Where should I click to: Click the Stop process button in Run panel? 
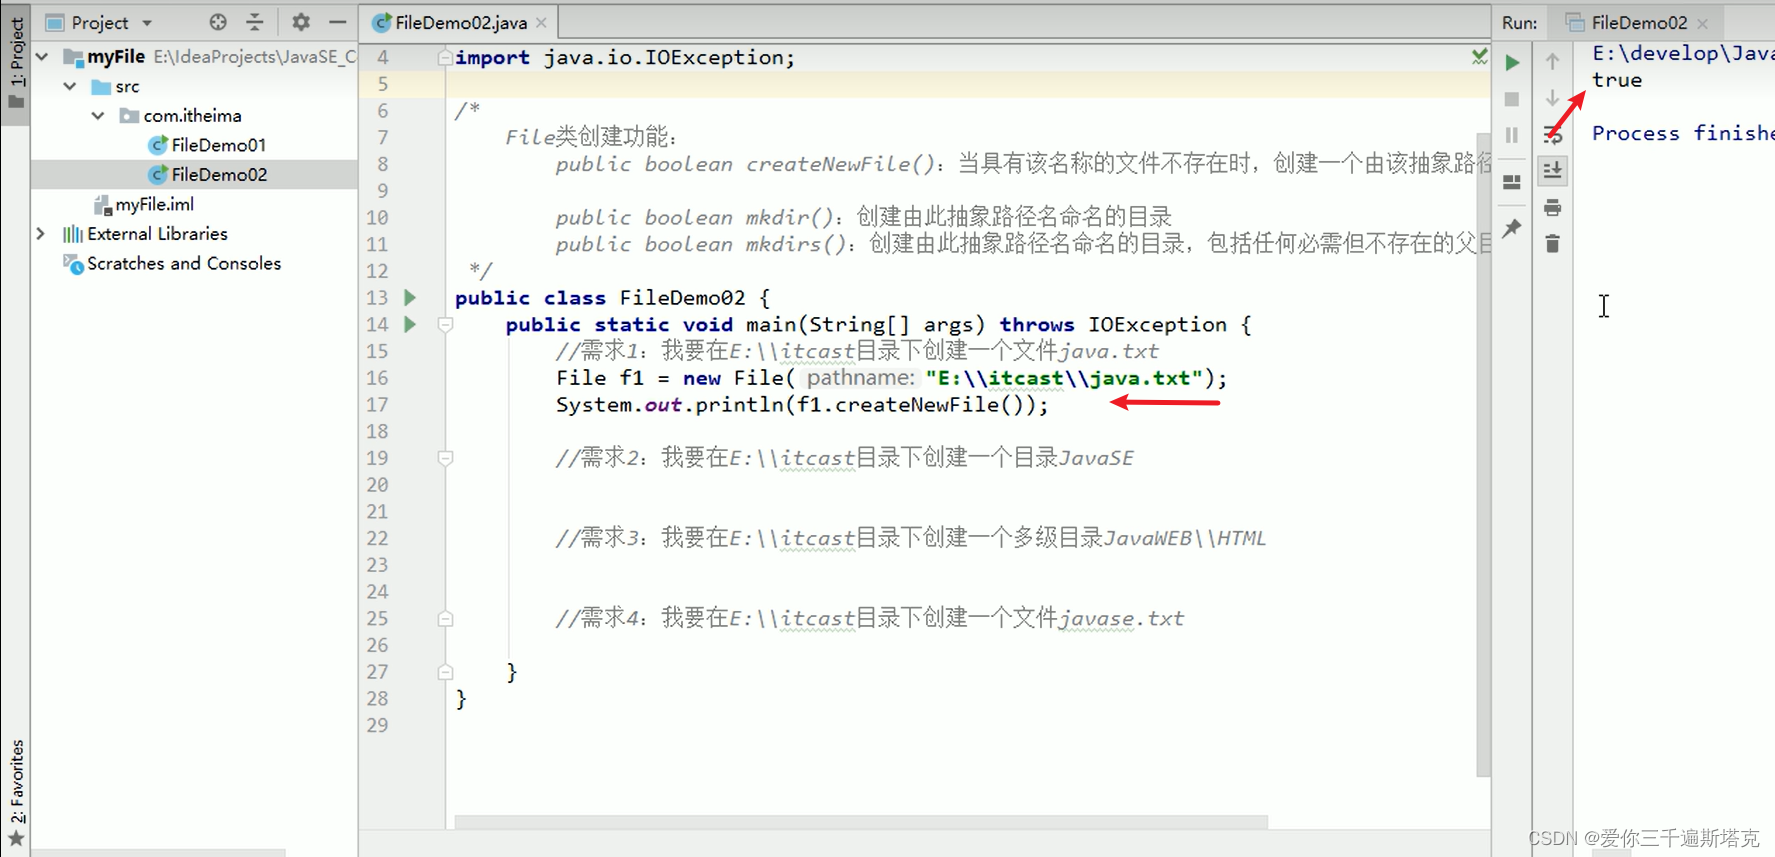[x=1512, y=99]
